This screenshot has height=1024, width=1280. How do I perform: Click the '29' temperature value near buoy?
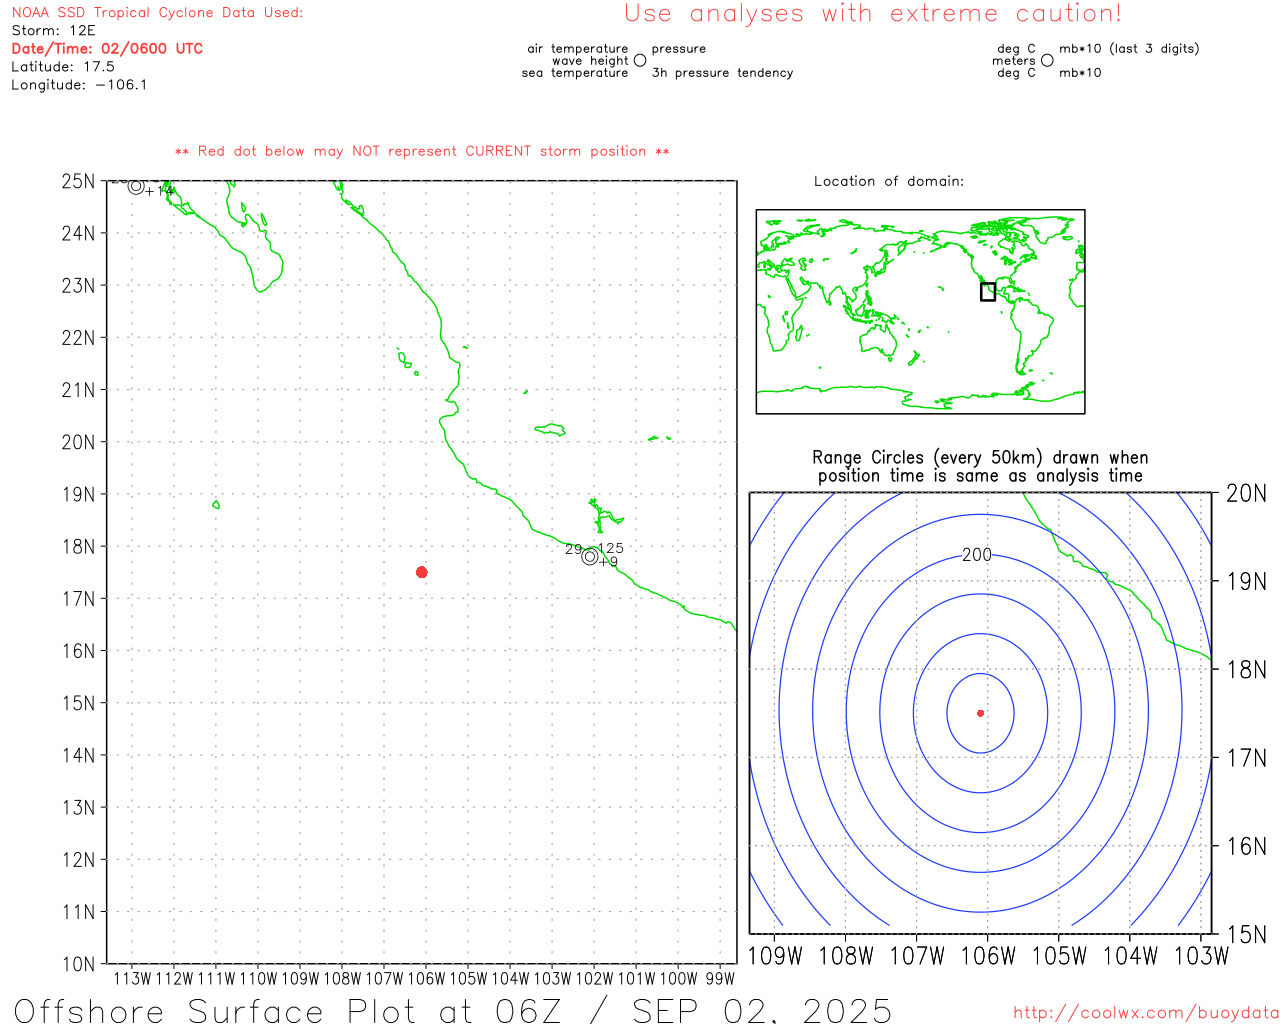573,549
